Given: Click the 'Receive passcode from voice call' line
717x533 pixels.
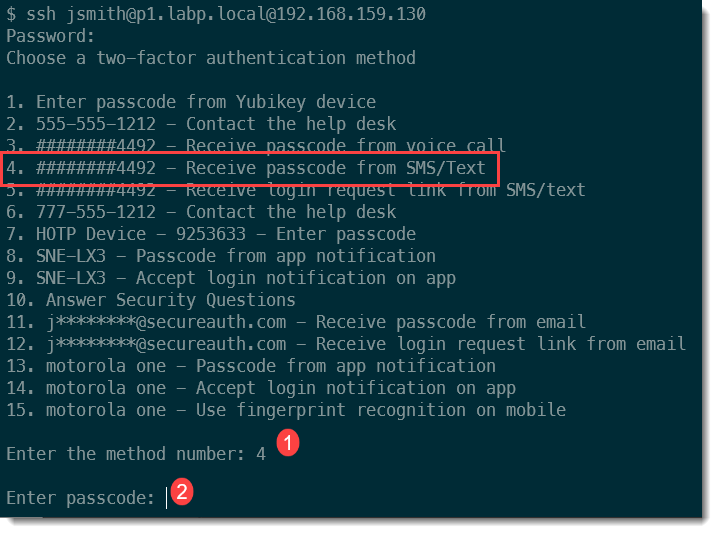Looking at the screenshot, I should pos(256,146).
